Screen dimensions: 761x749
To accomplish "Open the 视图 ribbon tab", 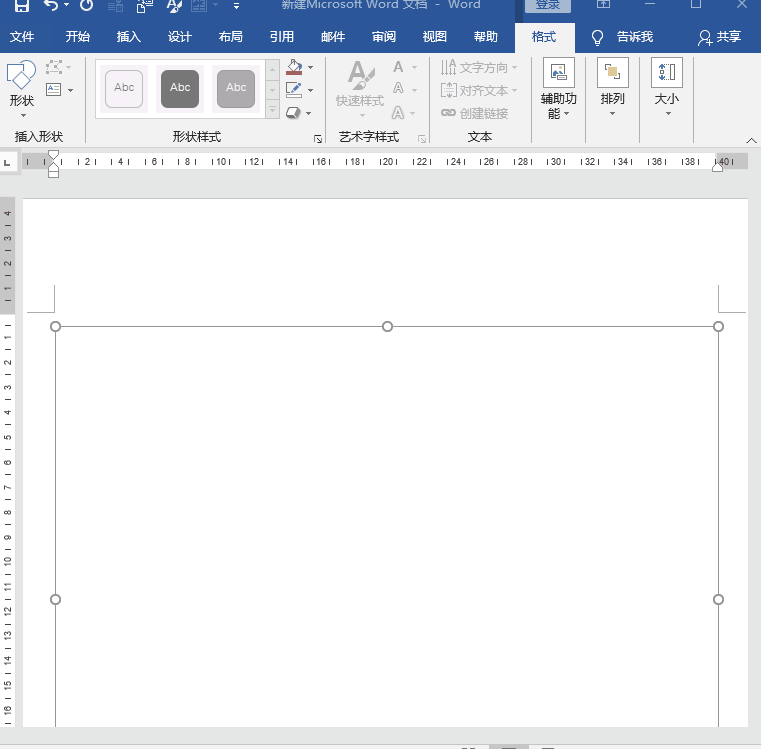I will (x=434, y=37).
